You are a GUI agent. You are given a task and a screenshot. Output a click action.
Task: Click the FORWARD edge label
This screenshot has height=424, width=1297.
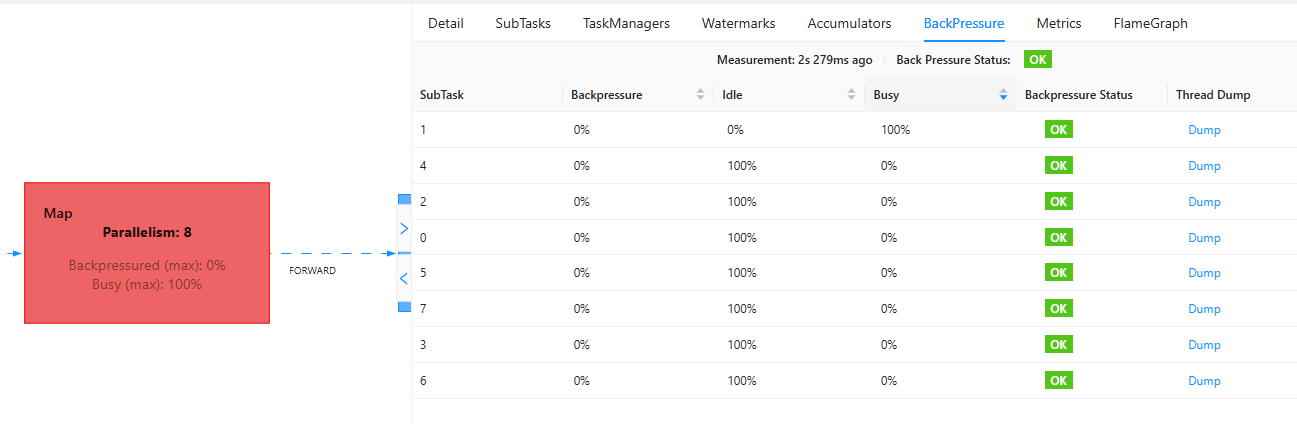pyautogui.click(x=312, y=271)
